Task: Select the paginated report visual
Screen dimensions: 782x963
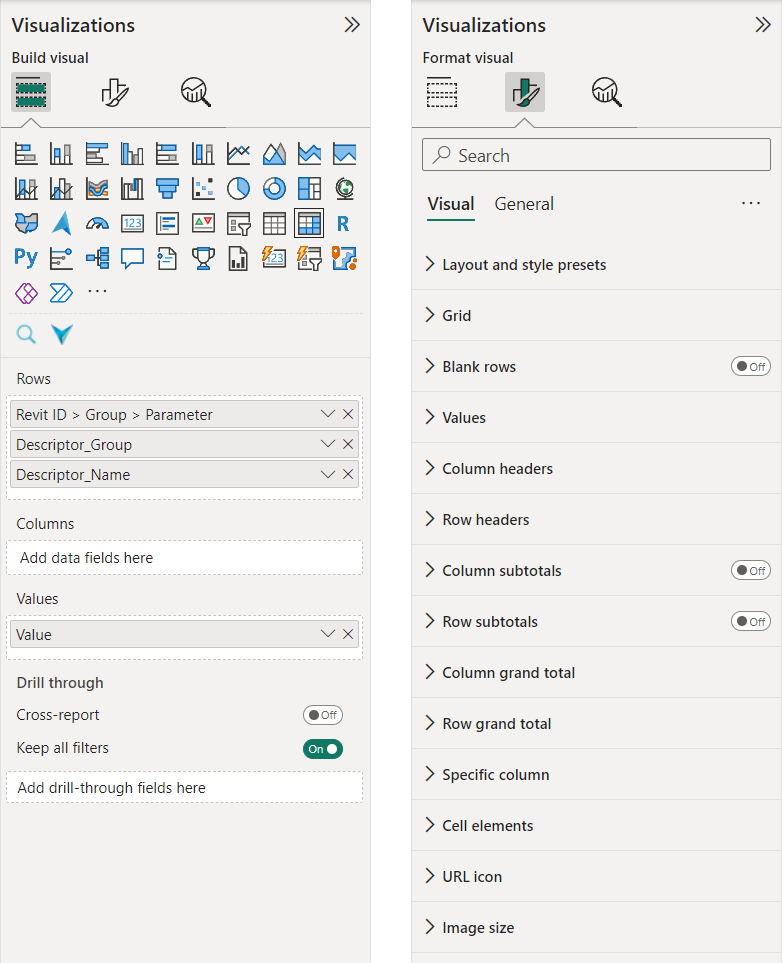Action: [x=238, y=258]
